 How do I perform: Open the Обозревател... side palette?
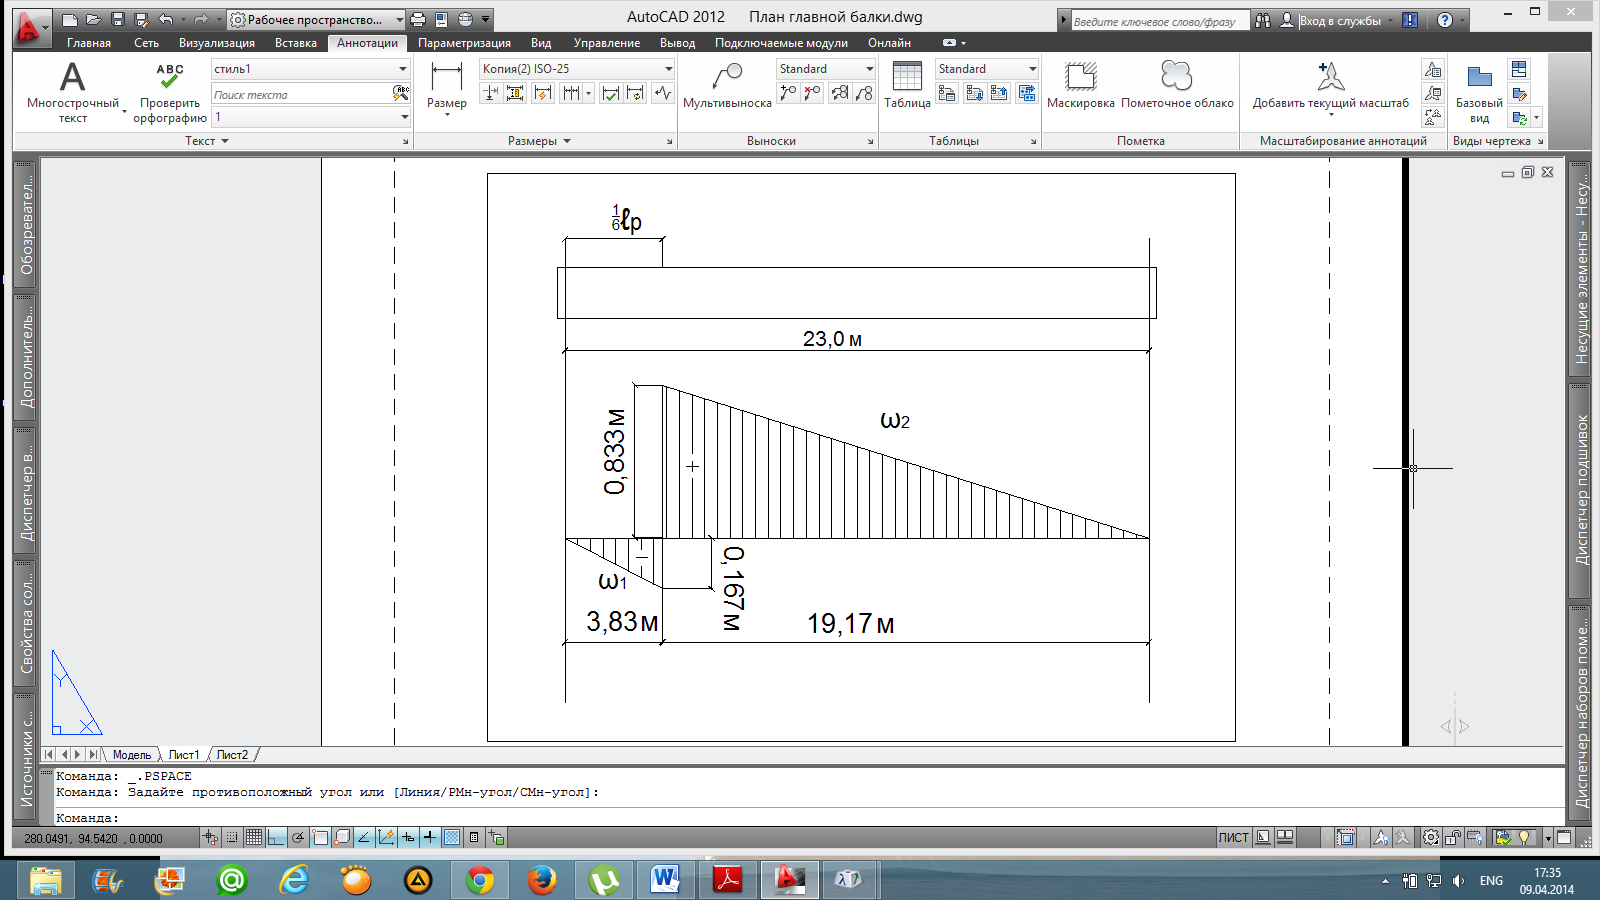pos(26,223)
